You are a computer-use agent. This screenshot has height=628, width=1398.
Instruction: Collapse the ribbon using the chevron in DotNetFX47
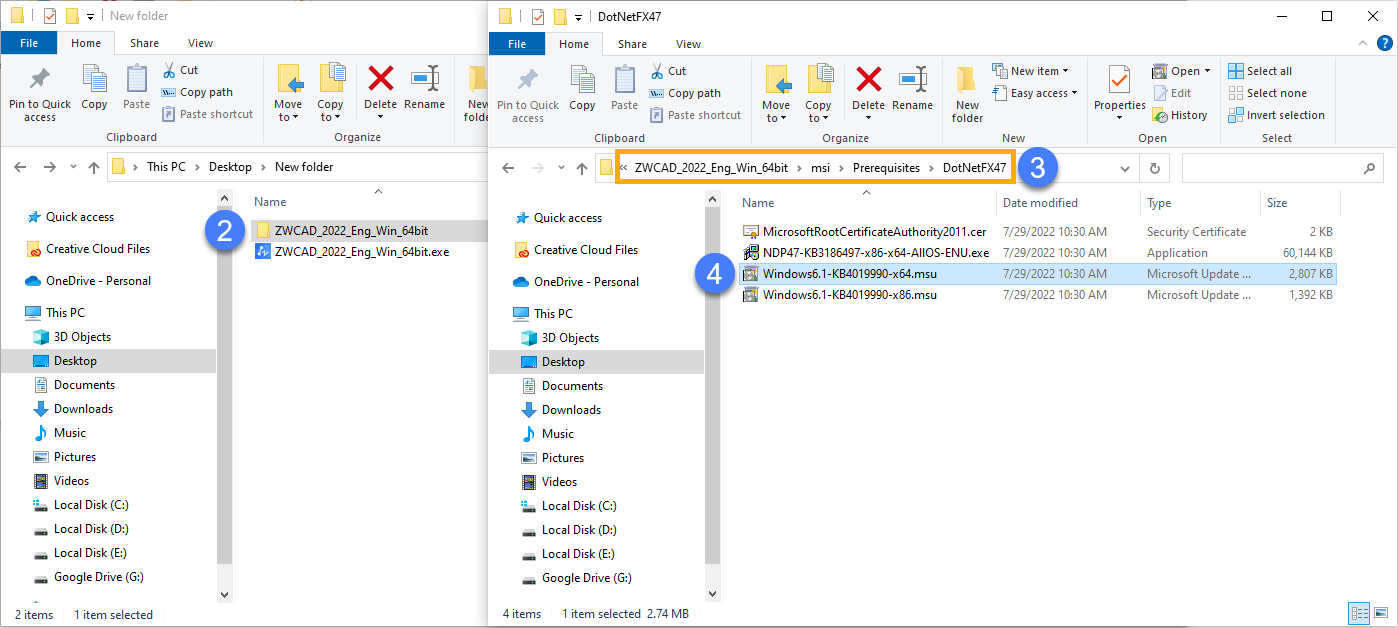pos(1364,43)
